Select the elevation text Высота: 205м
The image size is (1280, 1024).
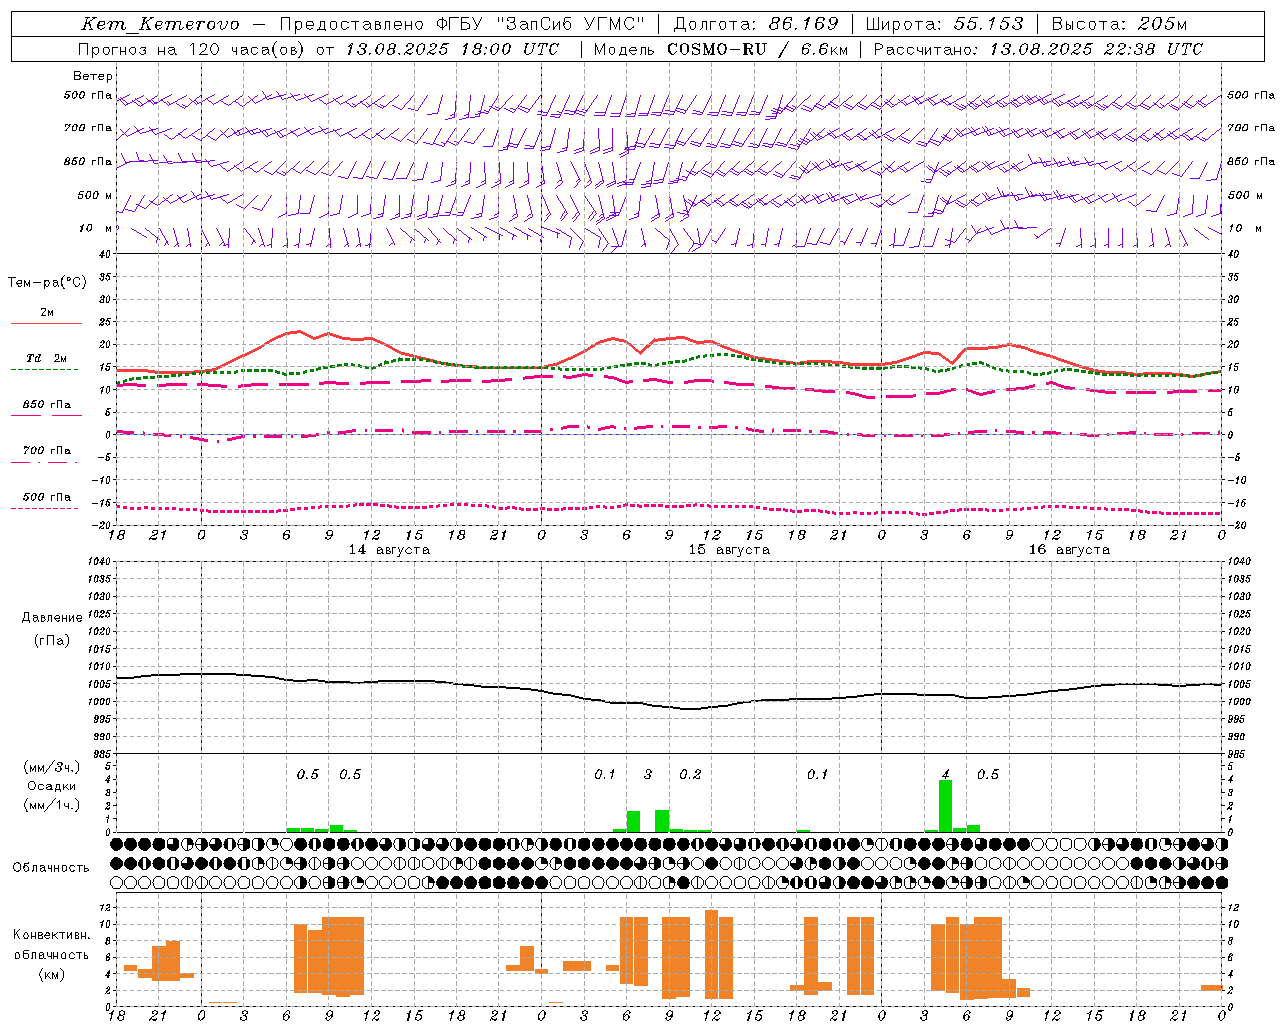point(1120,24)
